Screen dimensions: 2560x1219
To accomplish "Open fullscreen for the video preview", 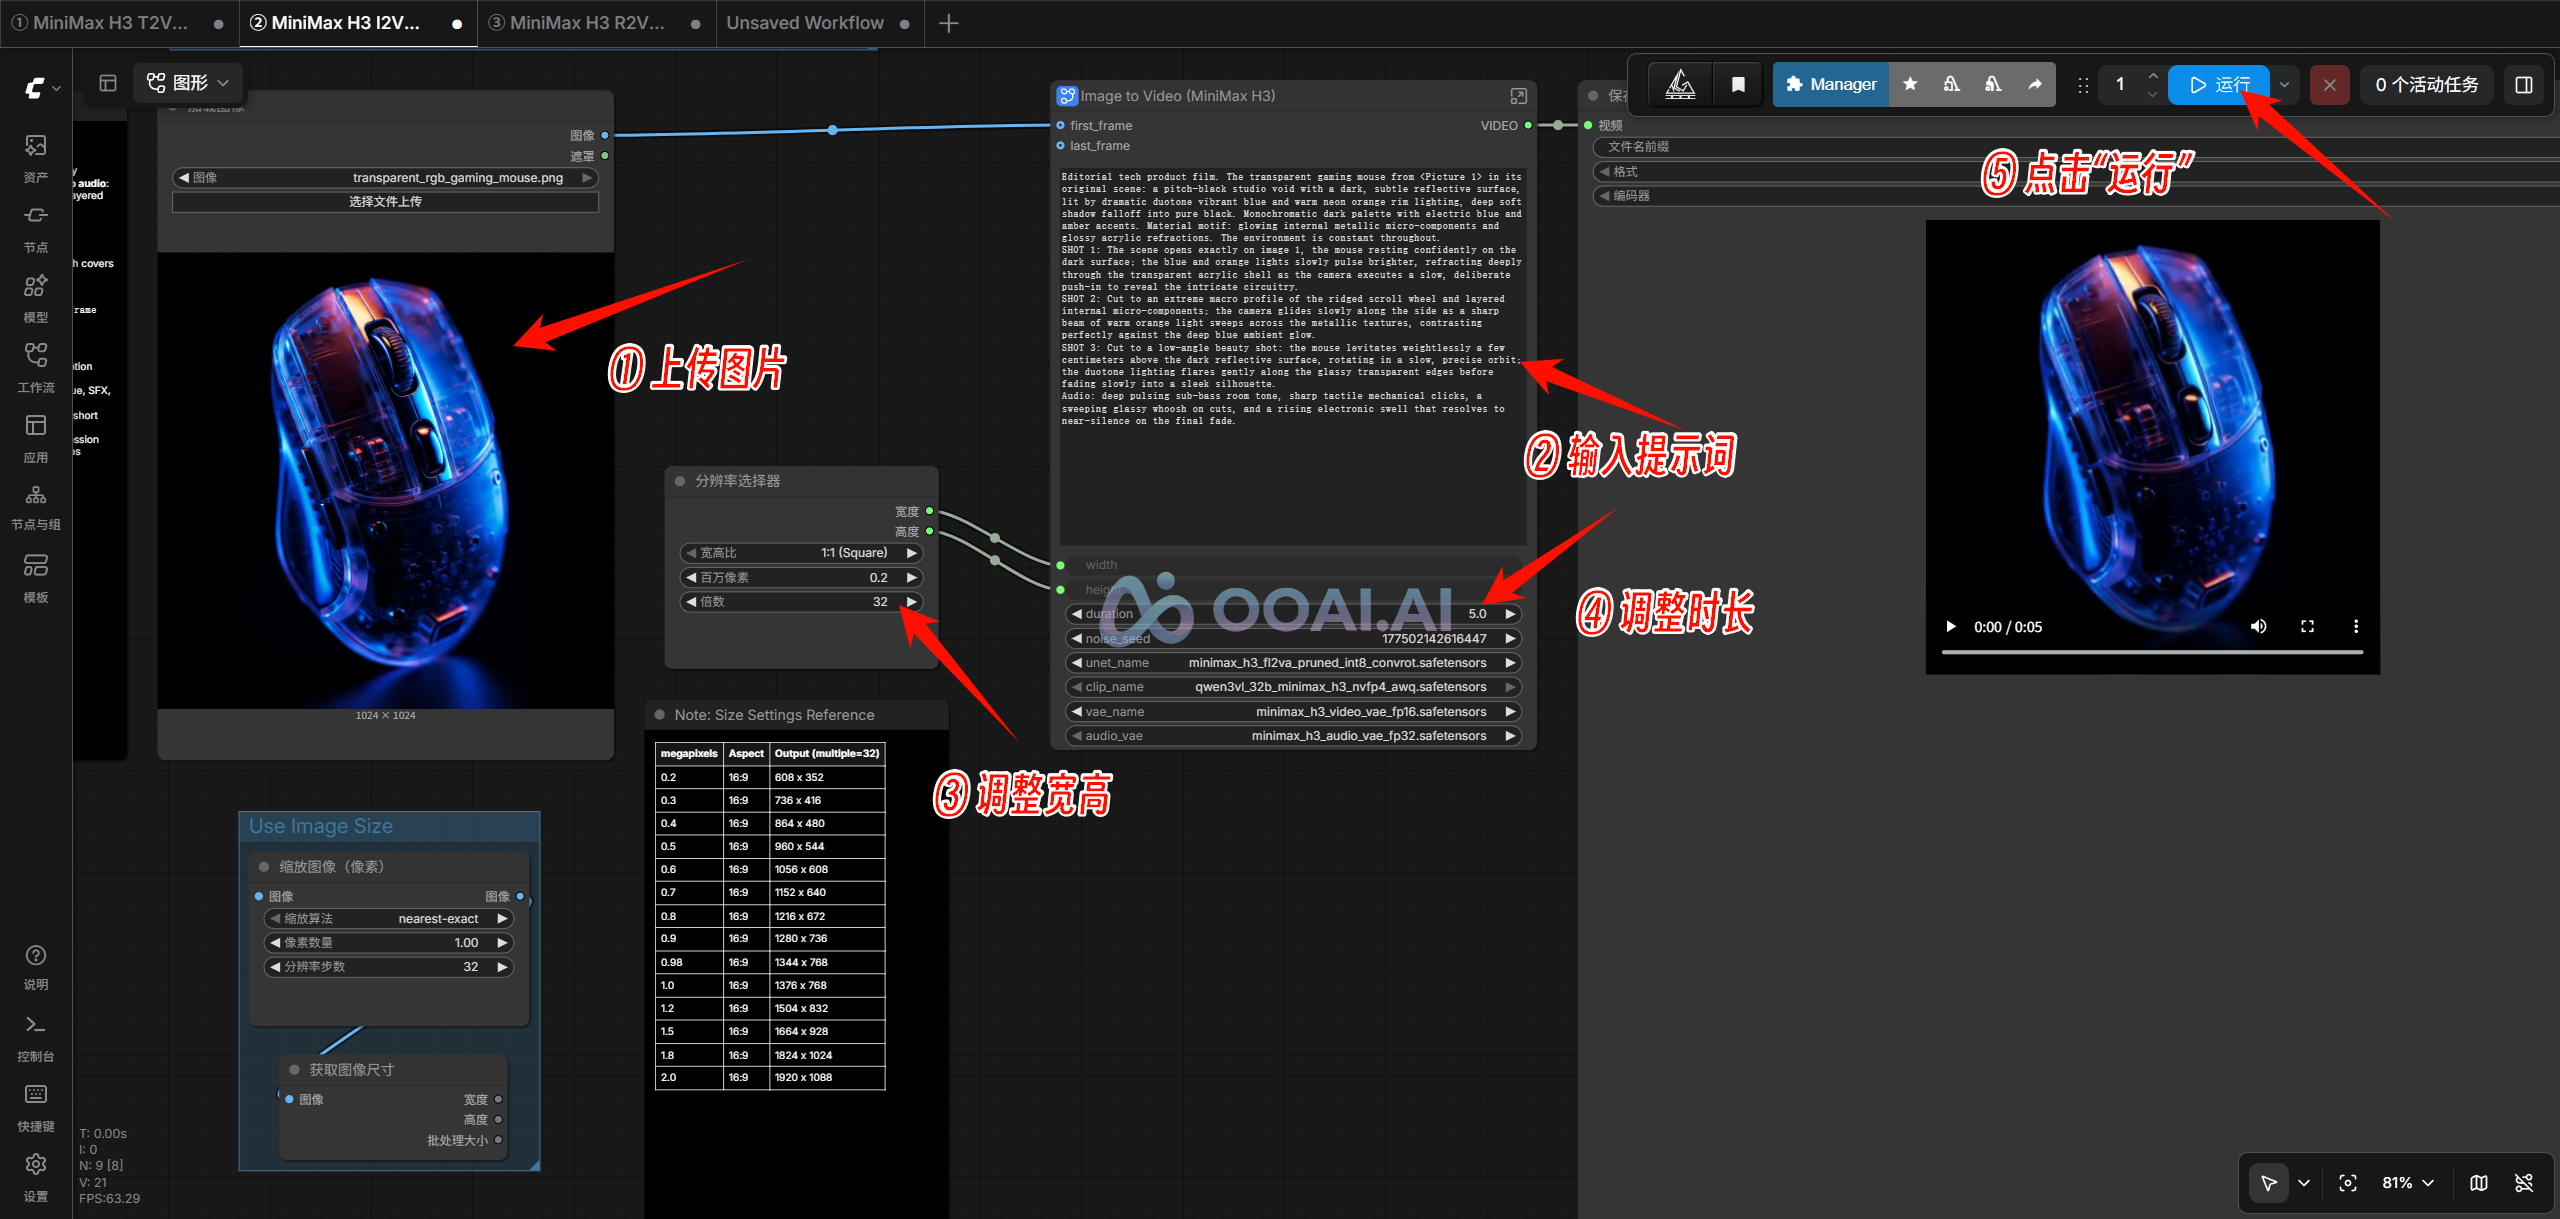I will tap(2307, 627).
